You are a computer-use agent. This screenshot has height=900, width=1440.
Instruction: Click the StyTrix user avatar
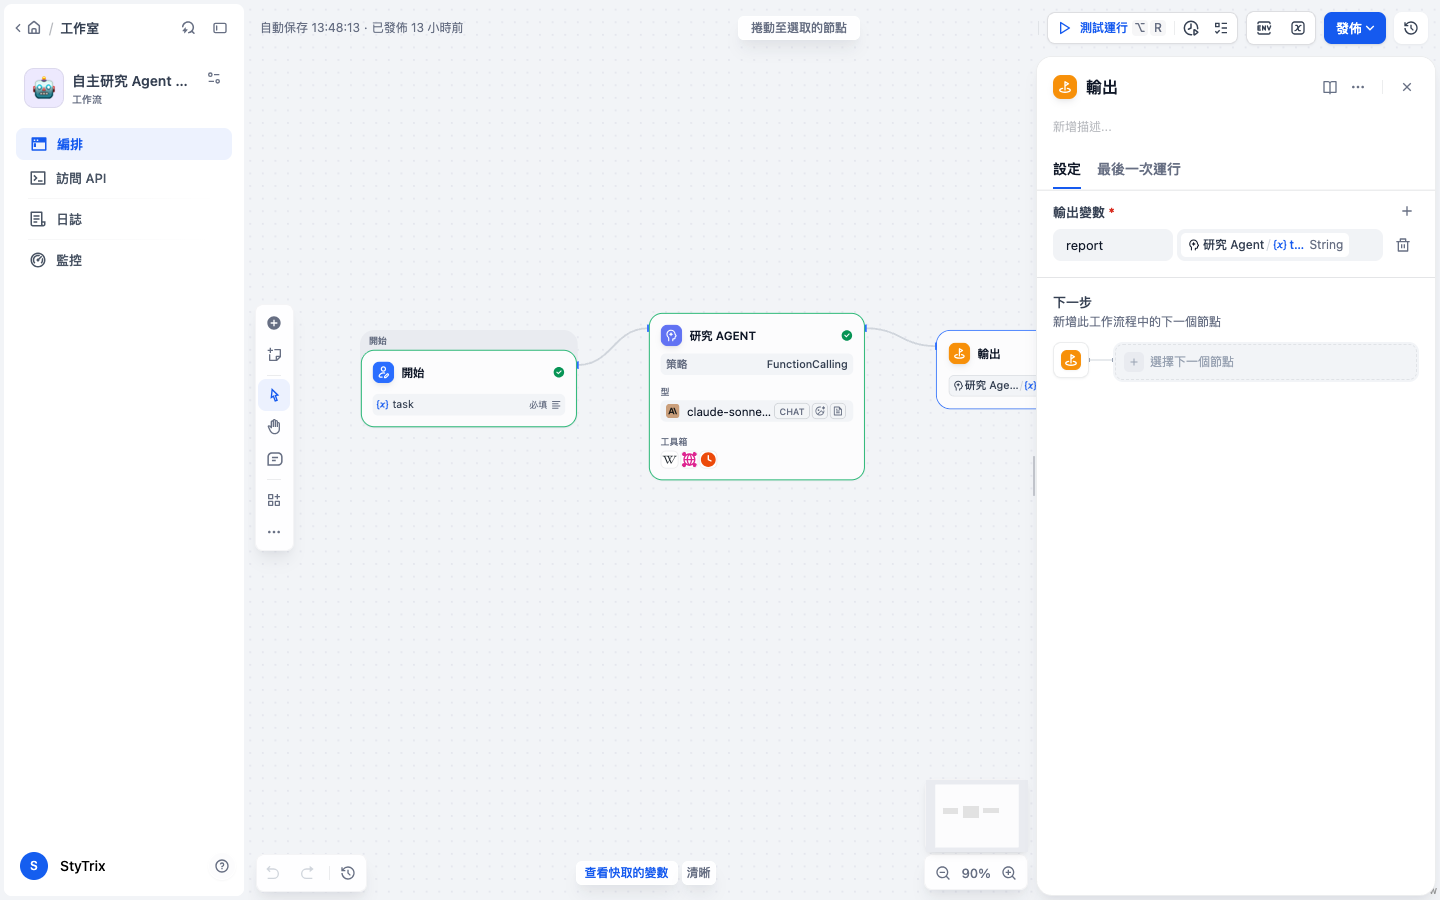point(34,866)
